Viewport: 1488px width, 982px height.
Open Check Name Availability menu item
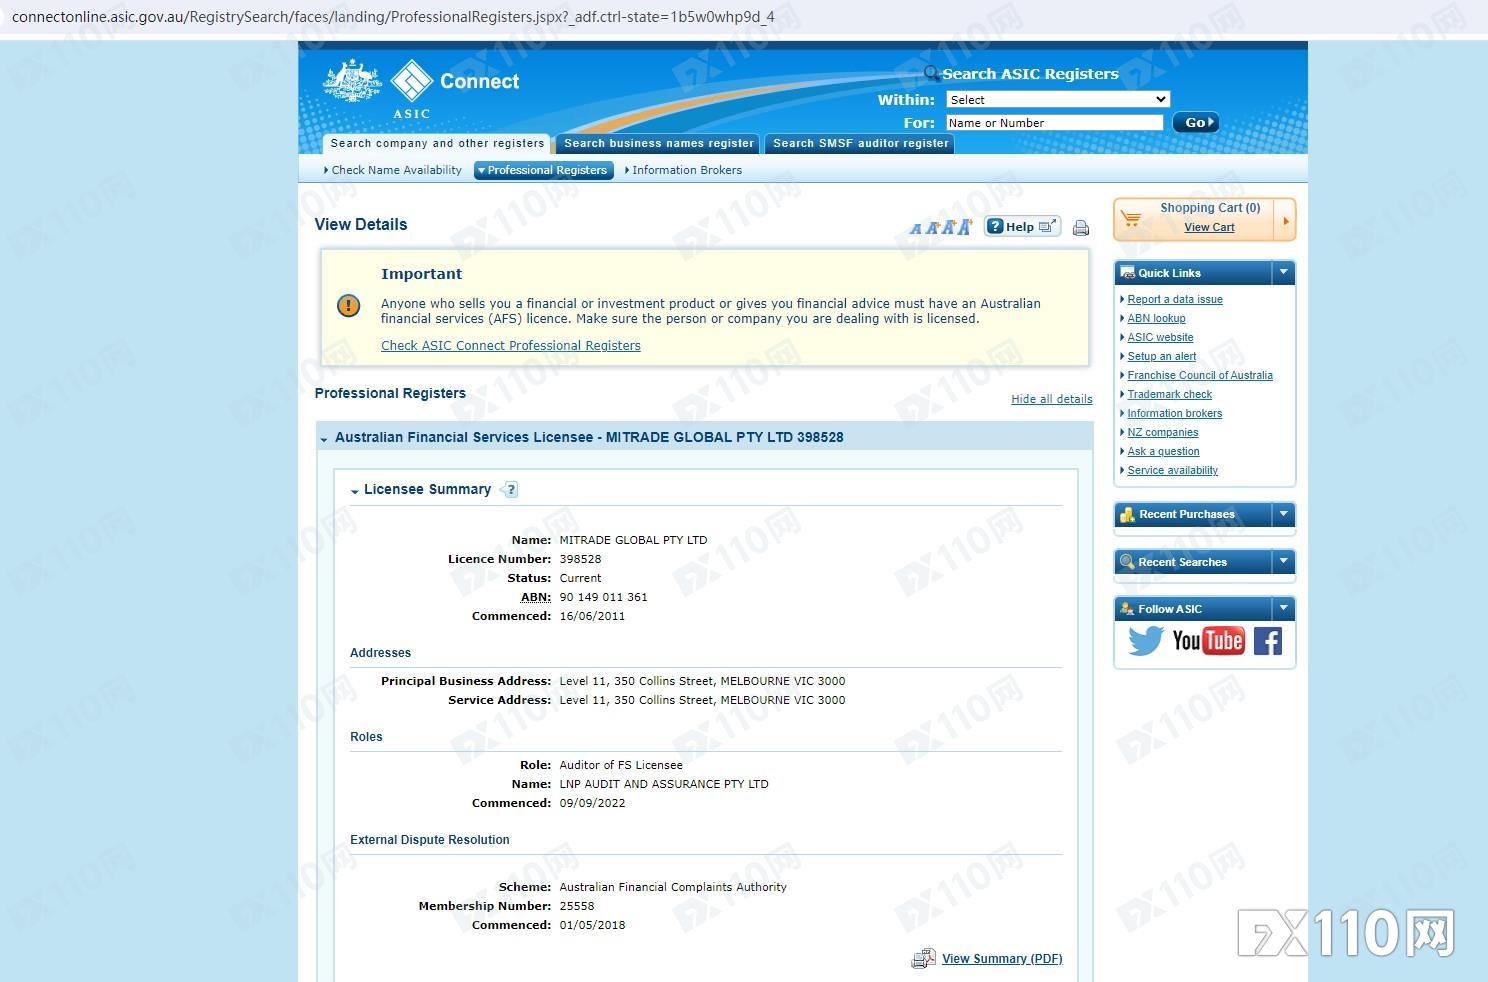coord(396,170)
